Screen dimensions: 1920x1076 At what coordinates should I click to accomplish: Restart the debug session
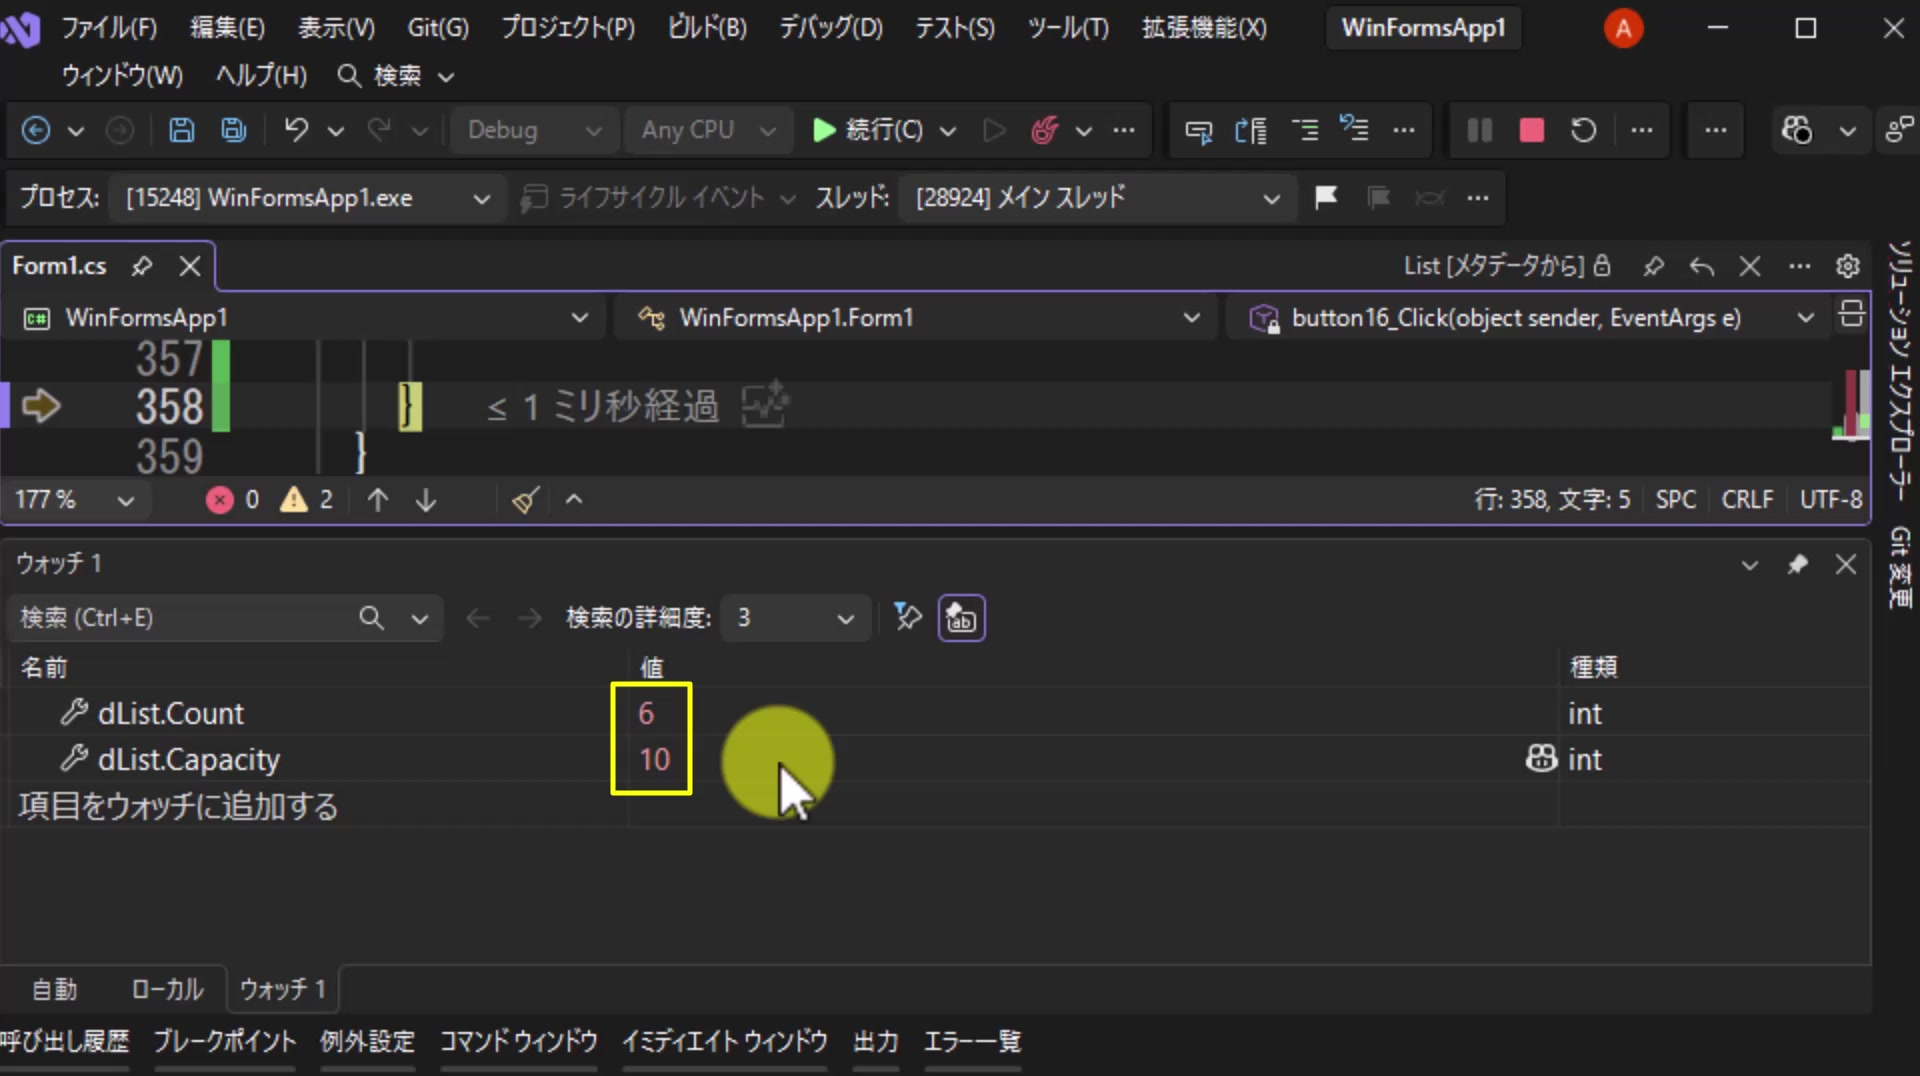click(1583, 130)
